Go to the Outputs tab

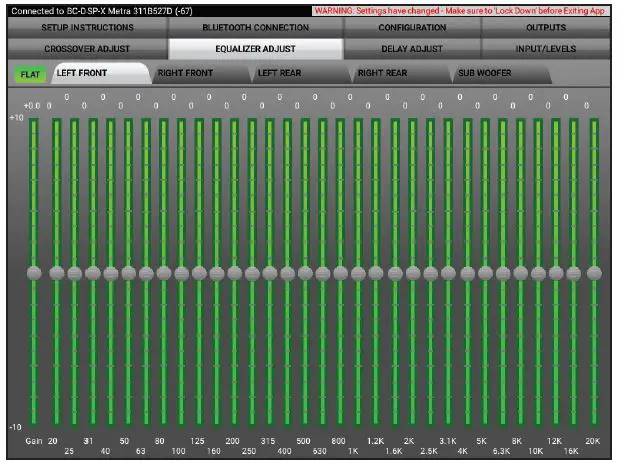click(546, 27)
